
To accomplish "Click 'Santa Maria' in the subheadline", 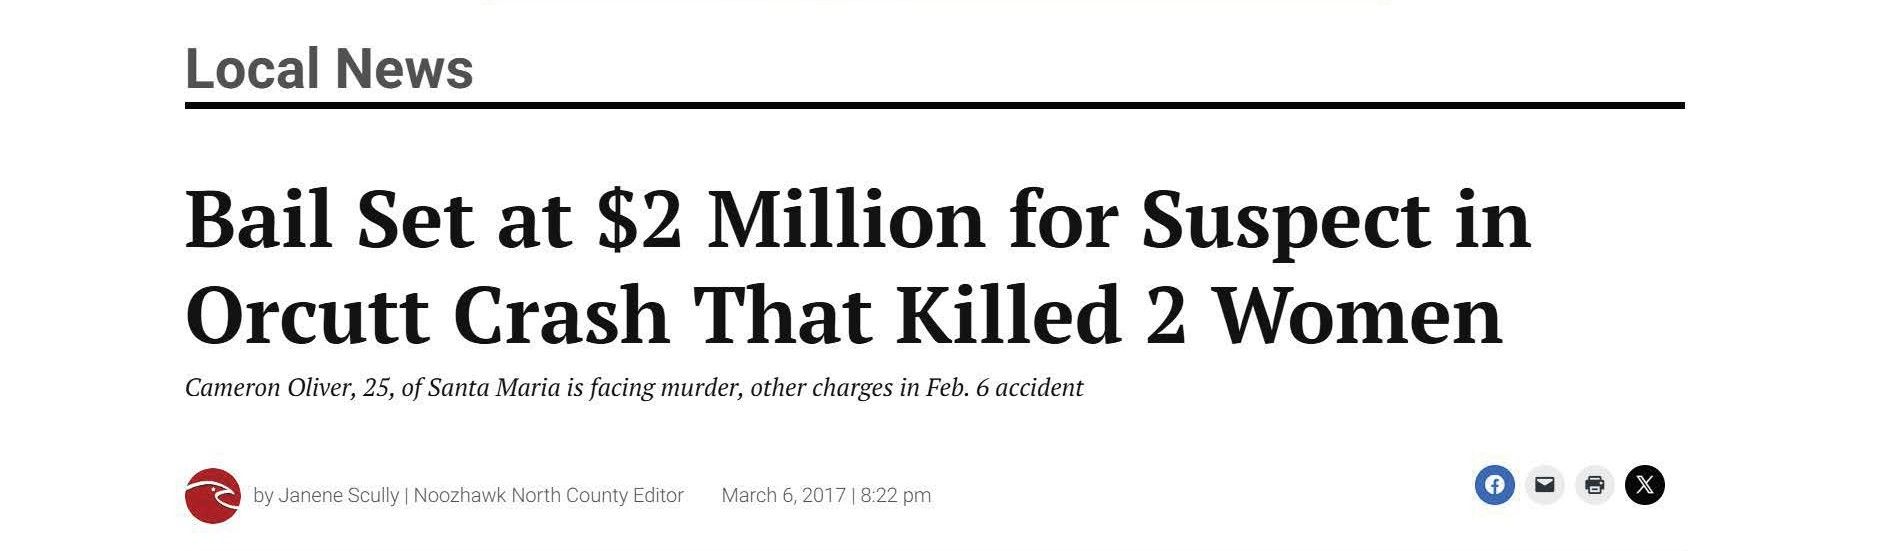I will 493,387.
